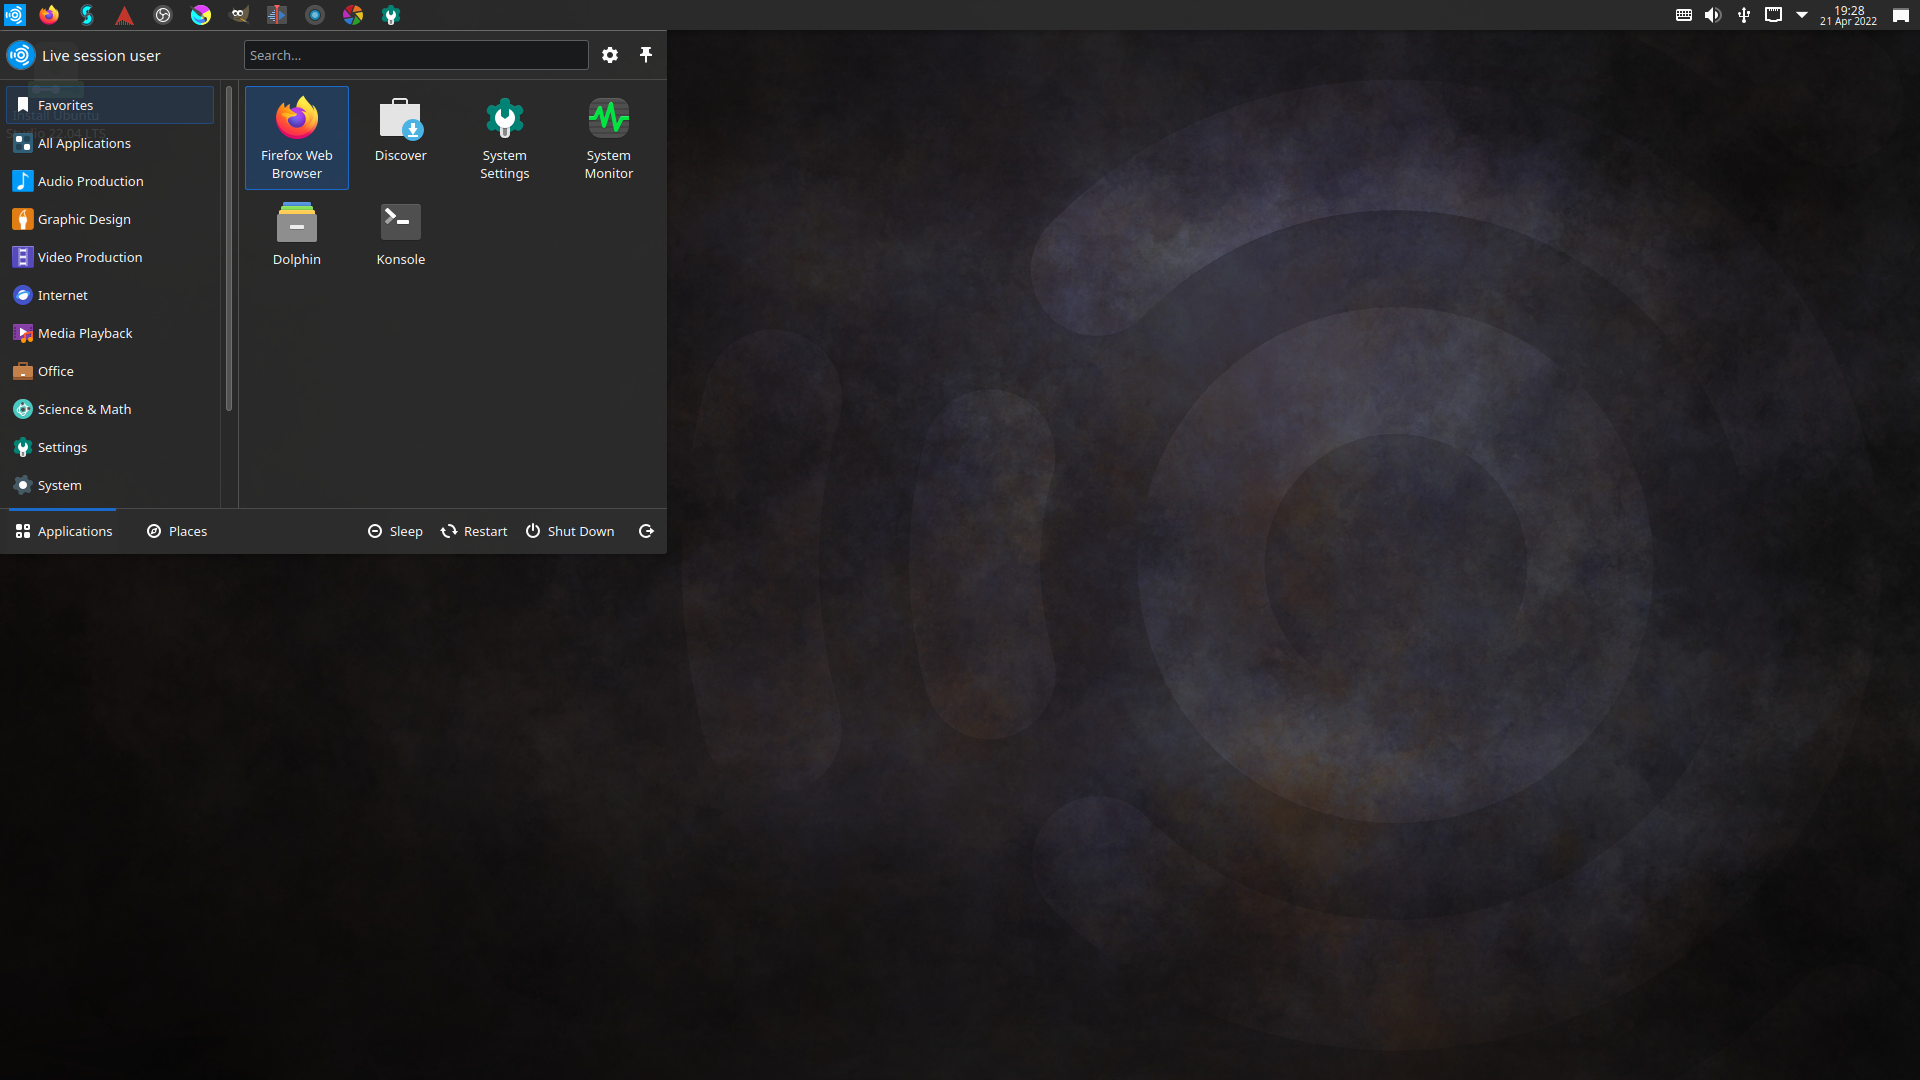Select the Internet category

coord(62,294)
